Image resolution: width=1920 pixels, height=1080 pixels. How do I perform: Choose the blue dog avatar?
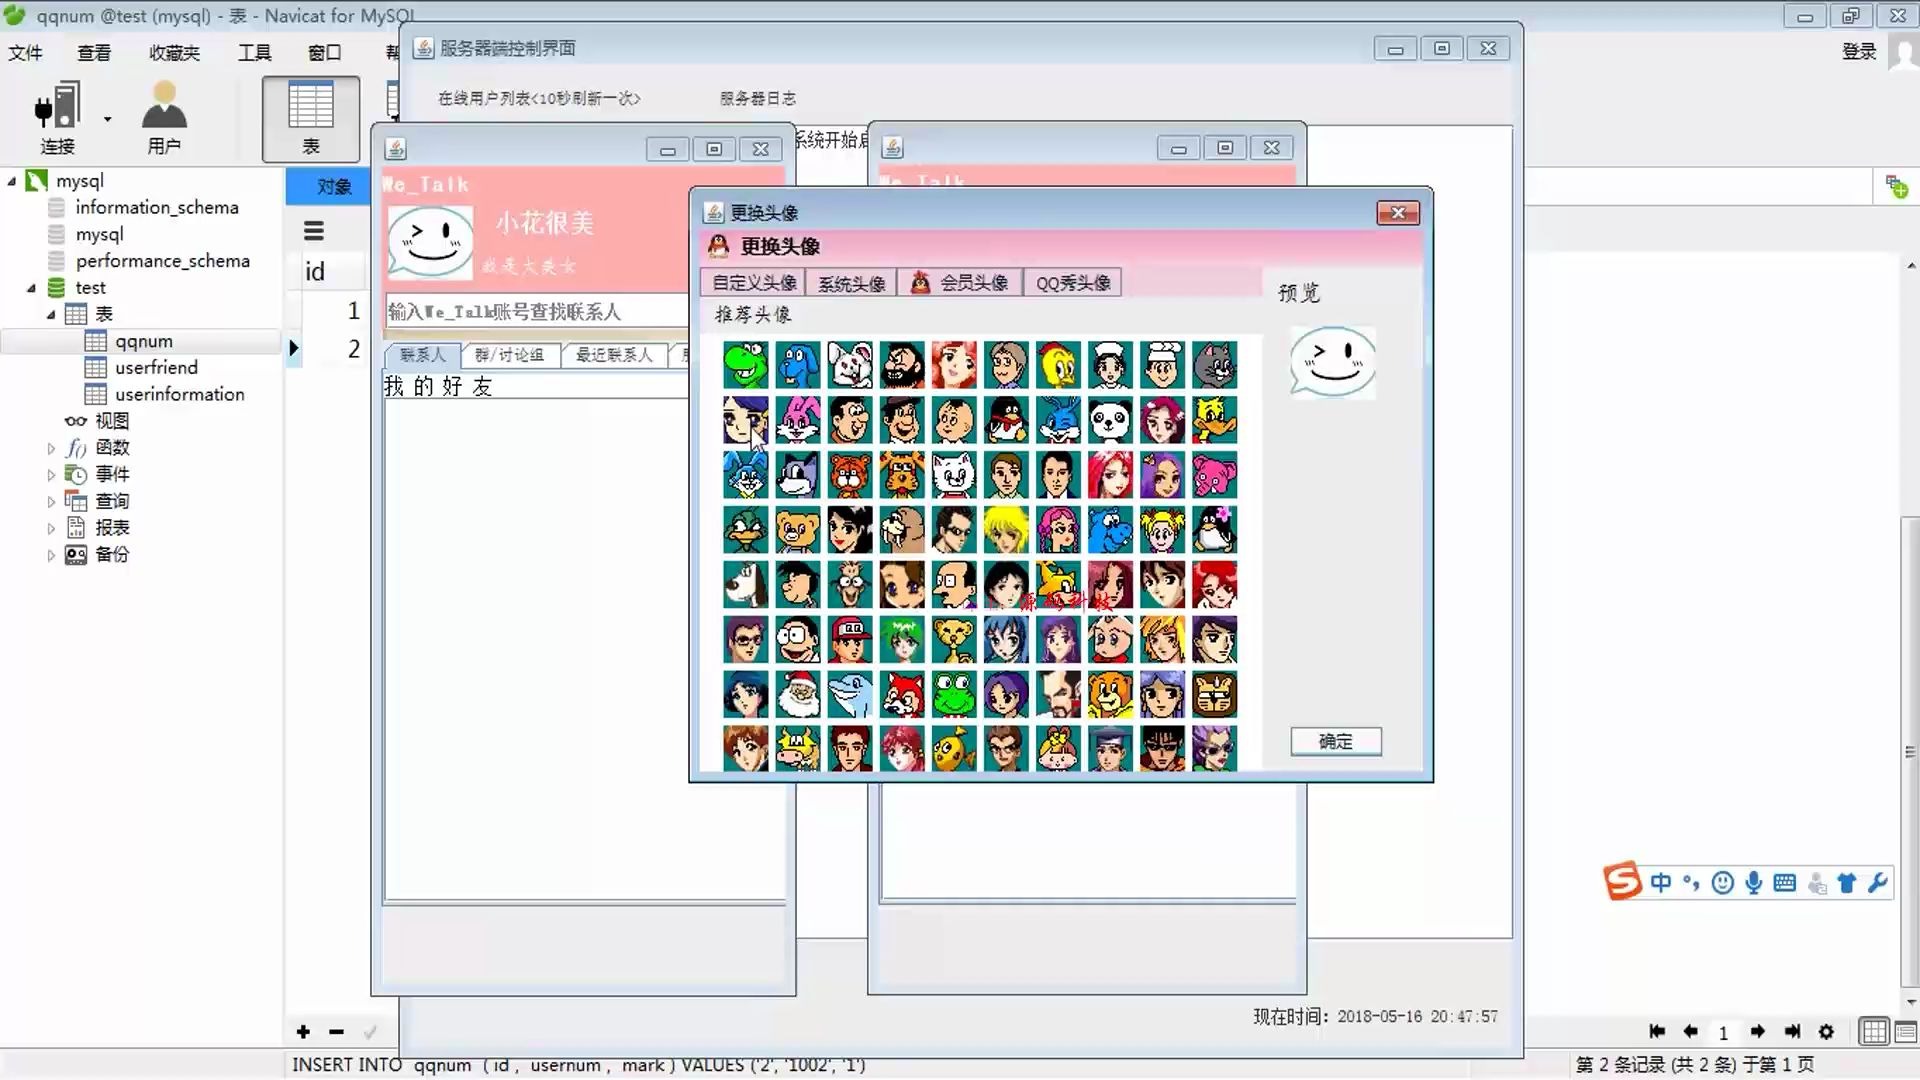tap(798, 365)
